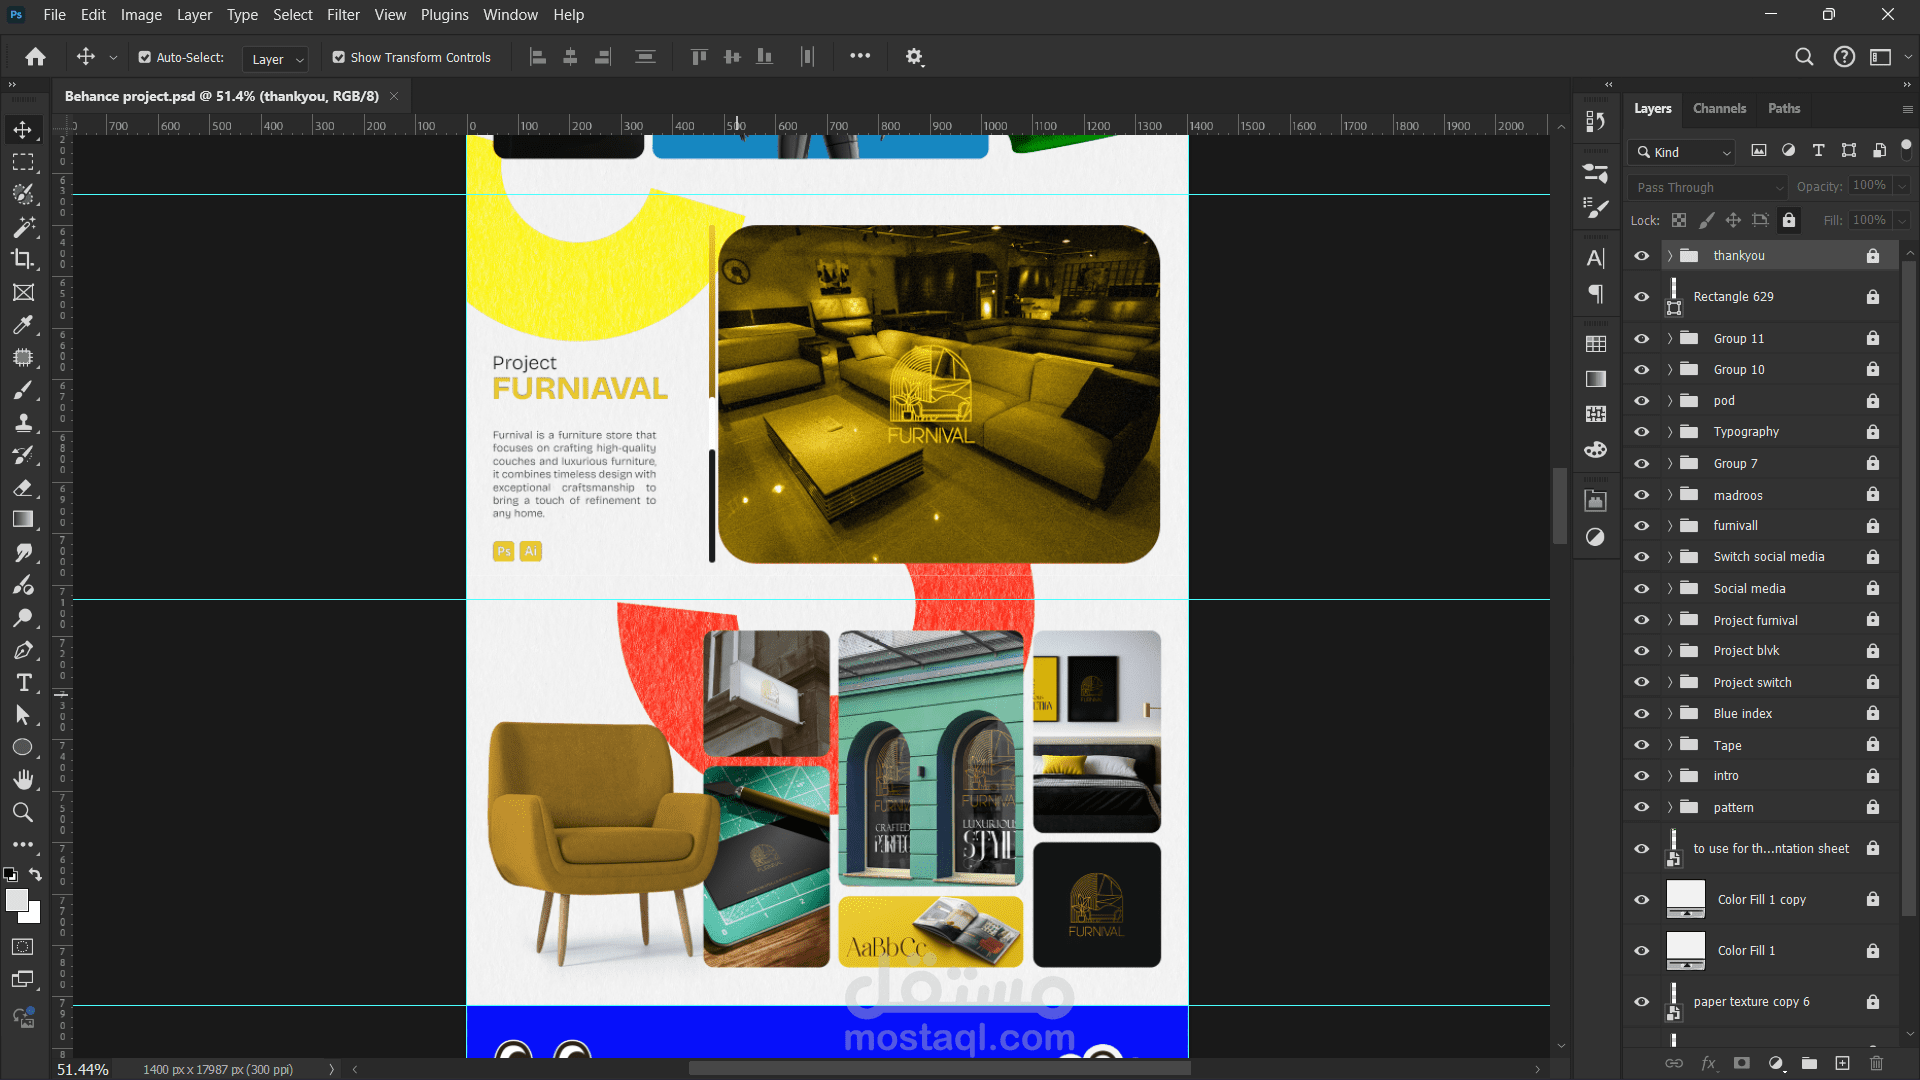This screenshot has height=1080, width=1920.
Task: Click the delete layer trash icon
Action: (1876, 1063)
